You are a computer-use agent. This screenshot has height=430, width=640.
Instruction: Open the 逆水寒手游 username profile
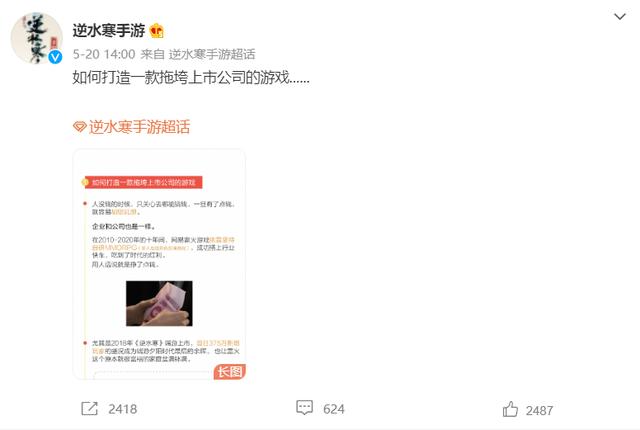tap(109, 31)
